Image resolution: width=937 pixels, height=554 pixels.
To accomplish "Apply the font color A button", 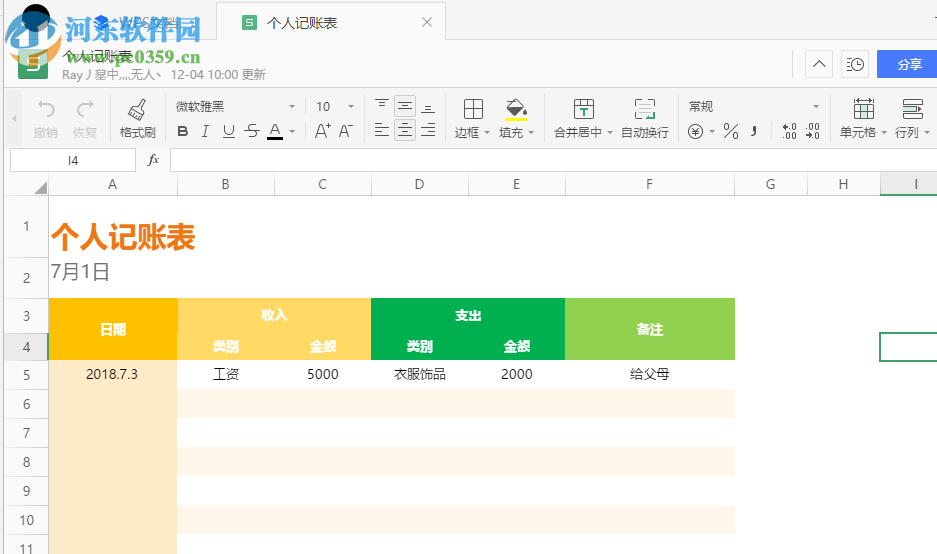I will (275, 131).
